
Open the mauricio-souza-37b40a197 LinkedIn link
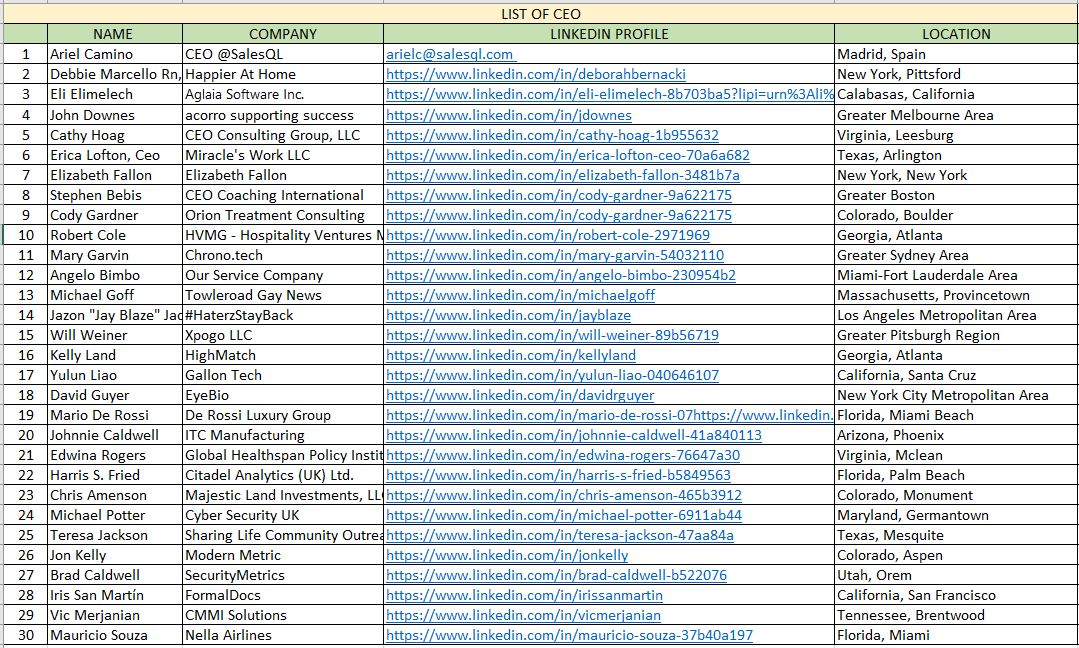[x=569, y=634]
